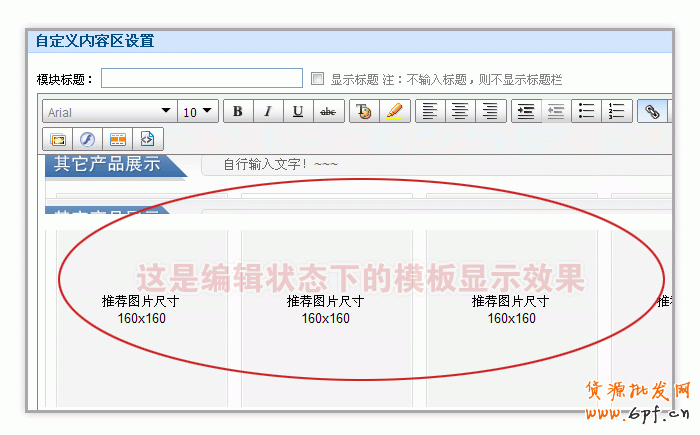700x435 pixels.
Task: Apply strikethrough text formatting
Action: [328, 112]
